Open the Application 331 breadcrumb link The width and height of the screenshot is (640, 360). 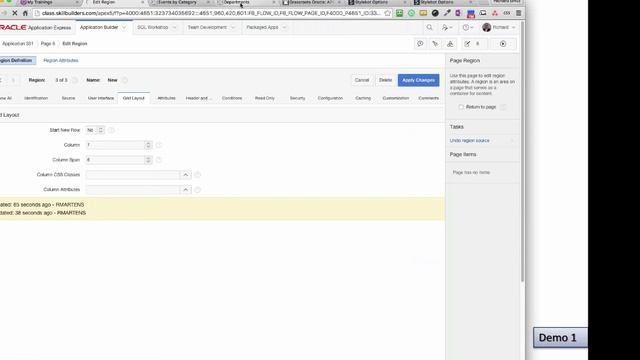pyautogui.click(x=18, y=44)
